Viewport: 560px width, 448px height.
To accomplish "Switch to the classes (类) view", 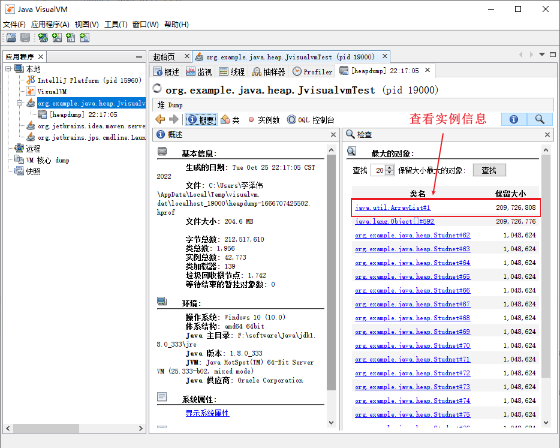I will pyautogui.click(x=230, y=120).
